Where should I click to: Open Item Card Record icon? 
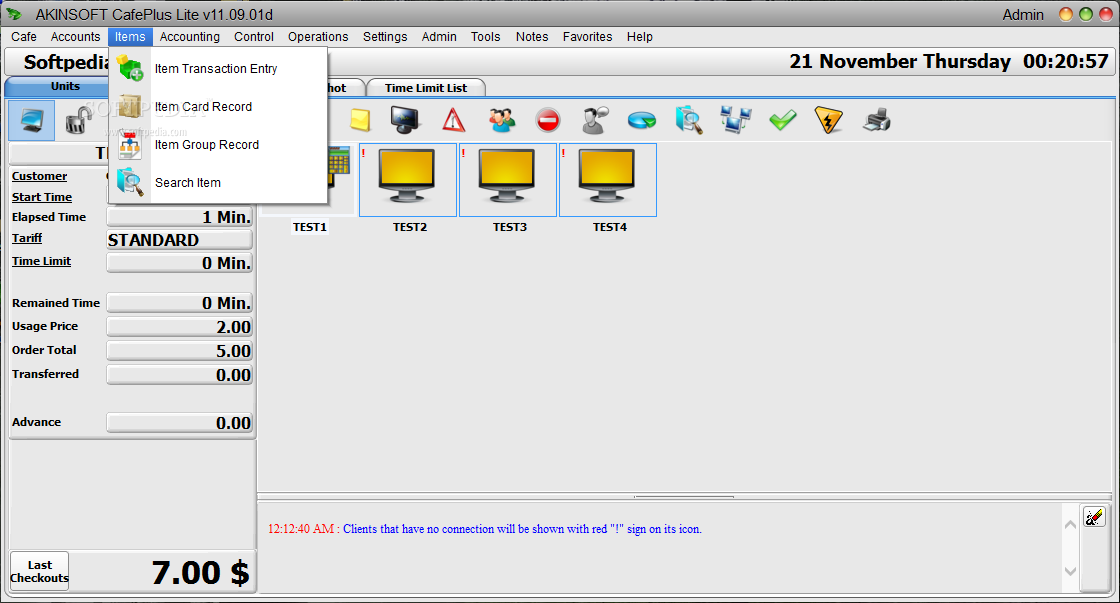click(x=130, y=106)
